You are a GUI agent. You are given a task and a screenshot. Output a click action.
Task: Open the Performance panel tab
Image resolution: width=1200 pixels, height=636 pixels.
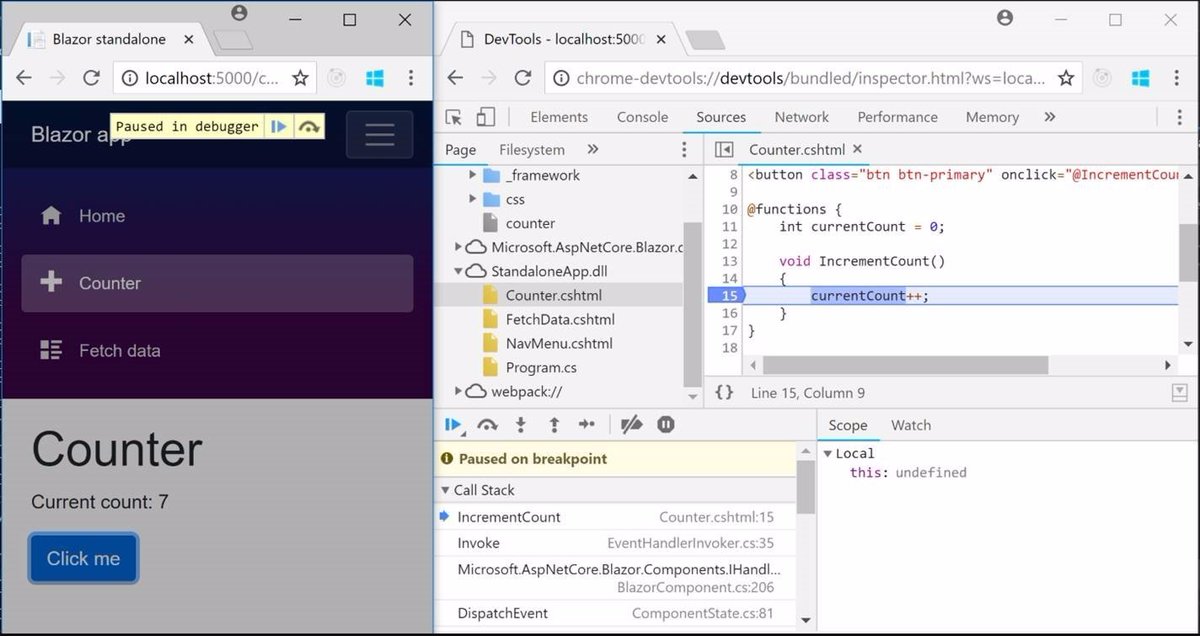pyautogui.click(x=897, y=117)
